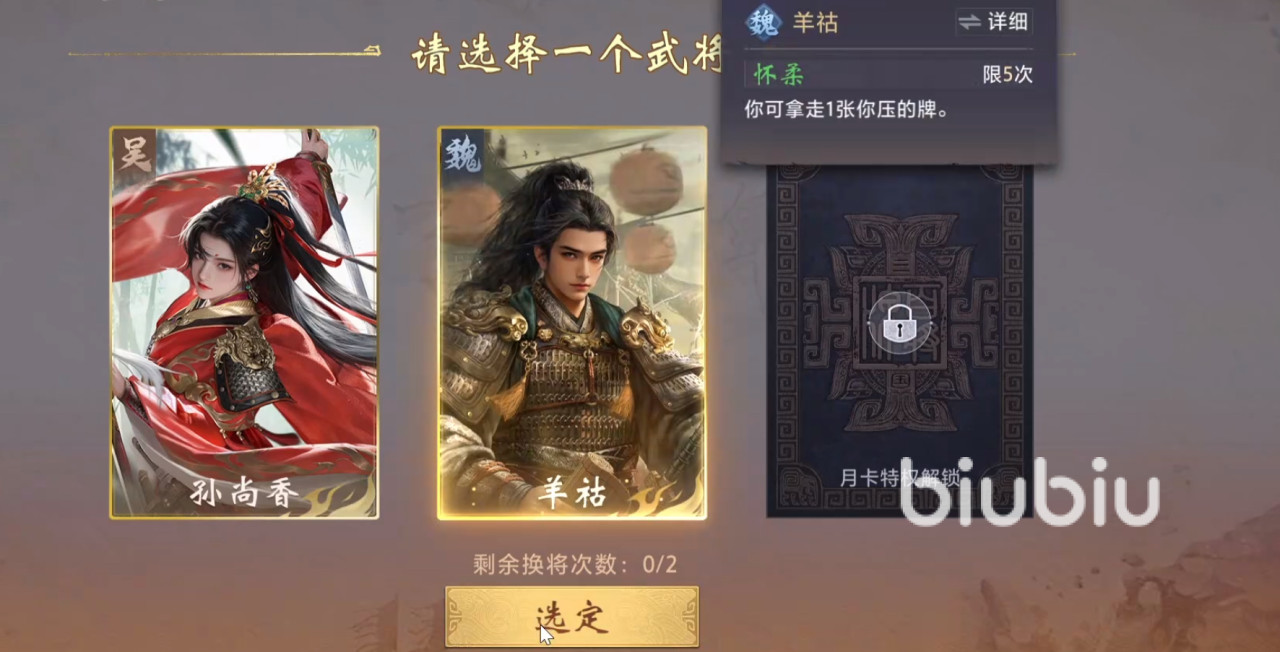Click the 月卡特权解锁 unlock text

click(900, 477)
